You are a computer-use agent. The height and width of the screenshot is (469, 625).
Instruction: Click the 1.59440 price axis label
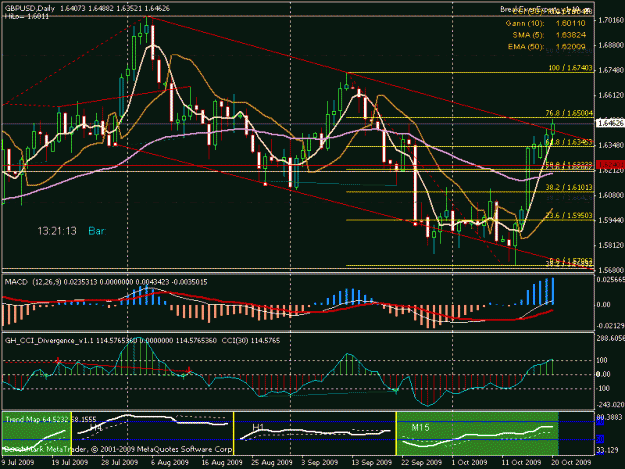click(x=611, y=220)
